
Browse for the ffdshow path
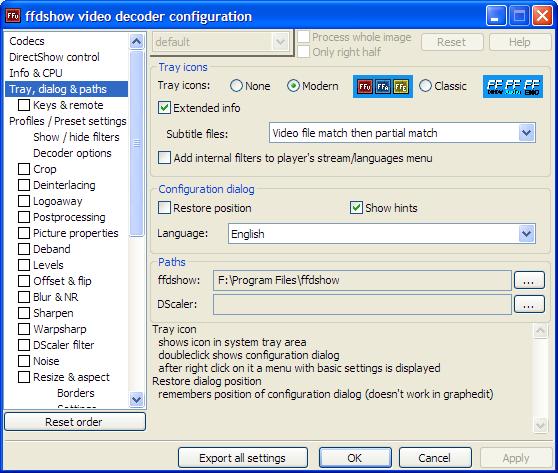[529, 280]
